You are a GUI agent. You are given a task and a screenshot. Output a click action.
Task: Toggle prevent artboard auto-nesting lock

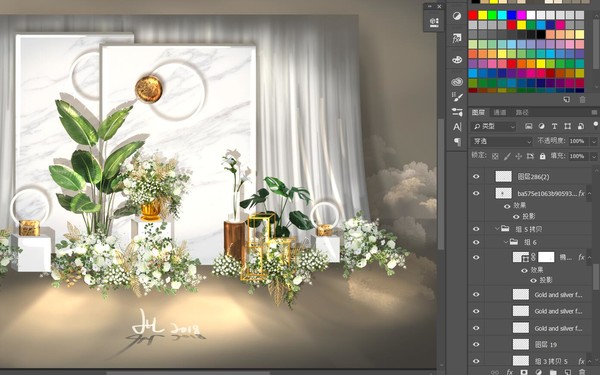(530, 156)
